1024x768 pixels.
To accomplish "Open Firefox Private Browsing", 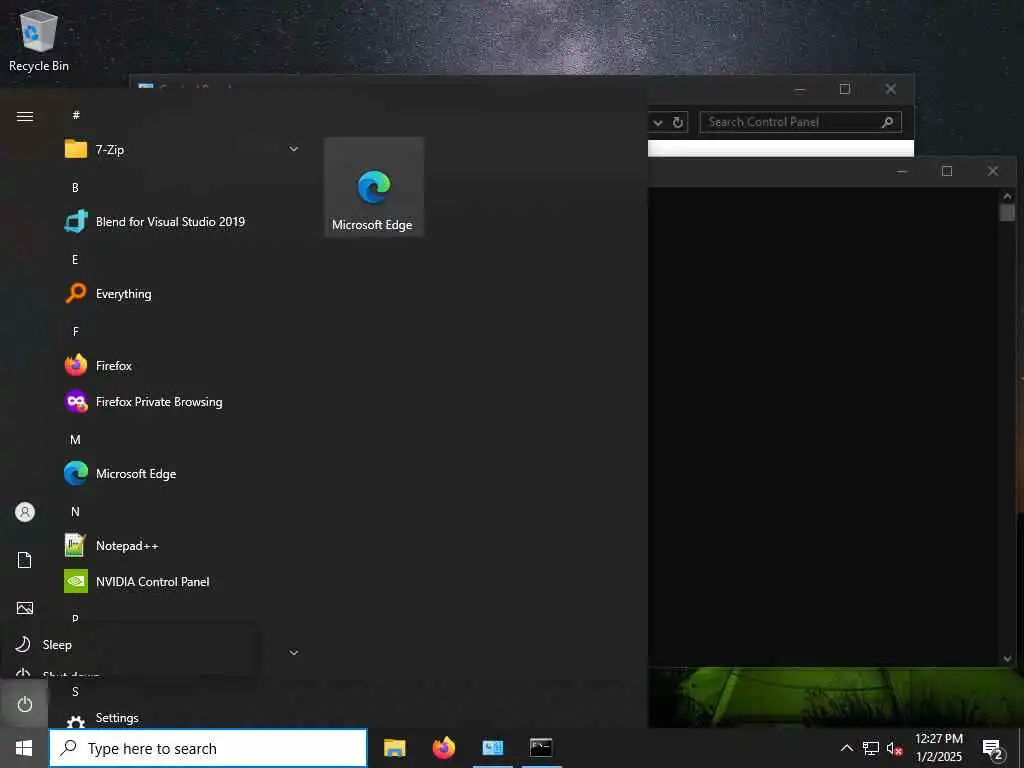I will [x=182, y=402].
